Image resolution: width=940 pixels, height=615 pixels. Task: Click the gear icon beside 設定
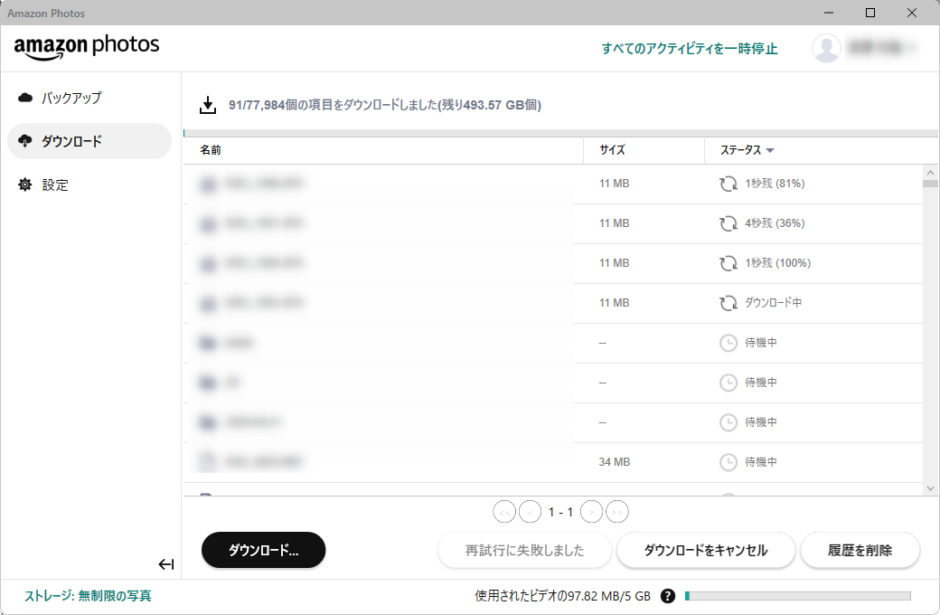tap(26, 185)
